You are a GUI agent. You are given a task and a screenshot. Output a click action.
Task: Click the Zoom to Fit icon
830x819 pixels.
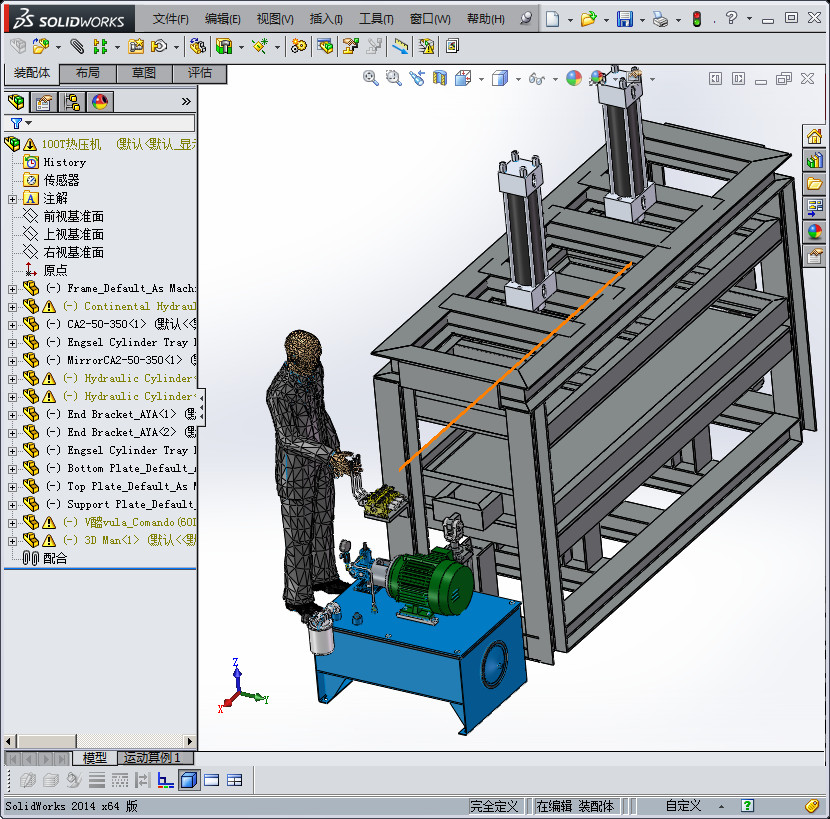pyautogui.click(x=371, y=78)
